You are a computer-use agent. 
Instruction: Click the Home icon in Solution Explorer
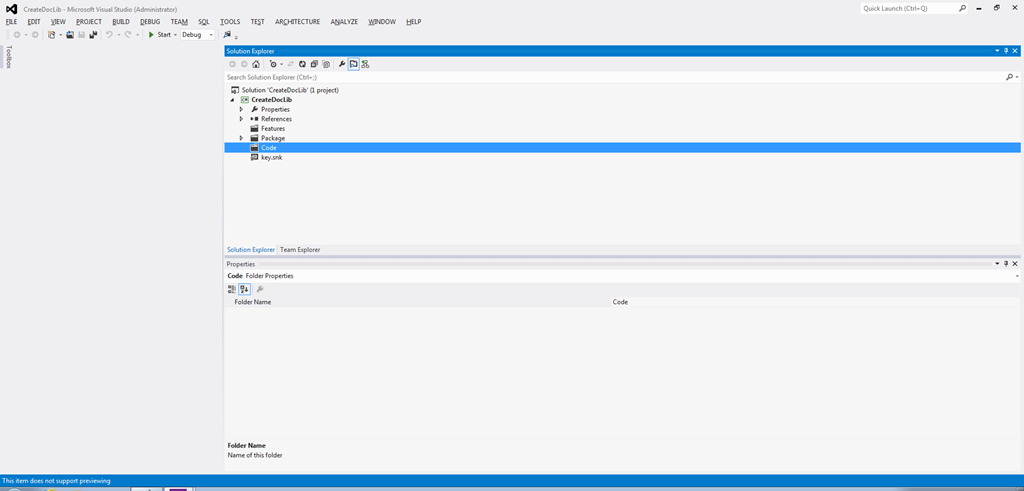[x=256, y=64]
